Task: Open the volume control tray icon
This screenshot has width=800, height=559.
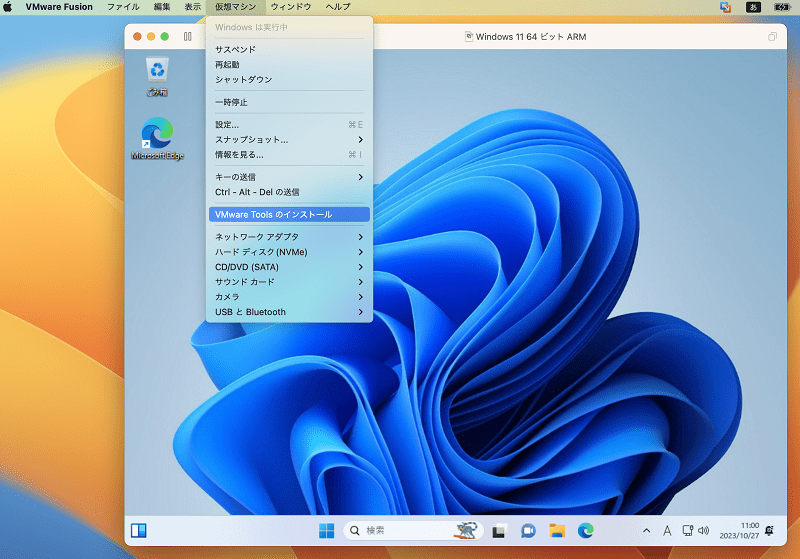Action: 703,531
